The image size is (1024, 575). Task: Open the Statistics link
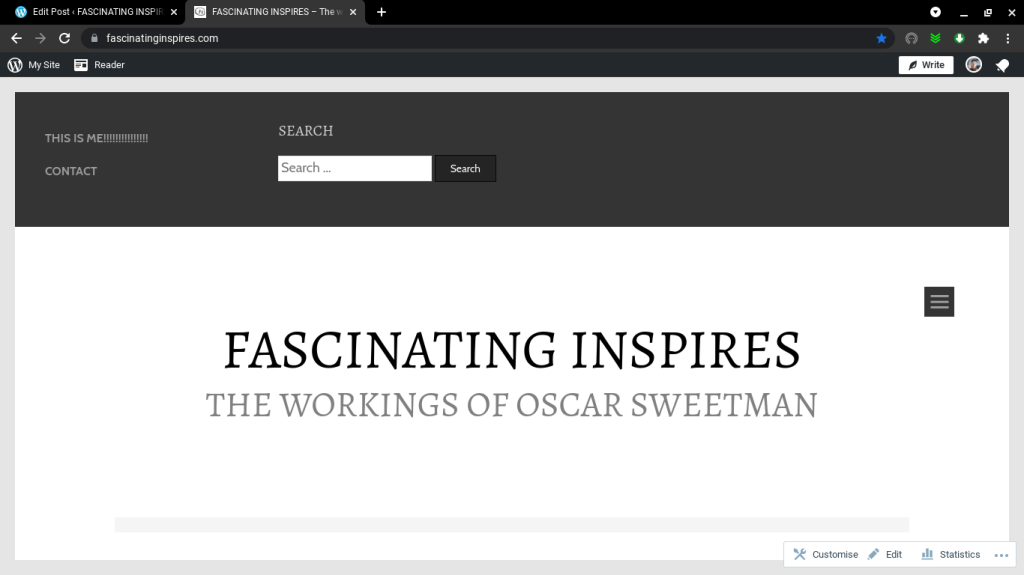950,554
